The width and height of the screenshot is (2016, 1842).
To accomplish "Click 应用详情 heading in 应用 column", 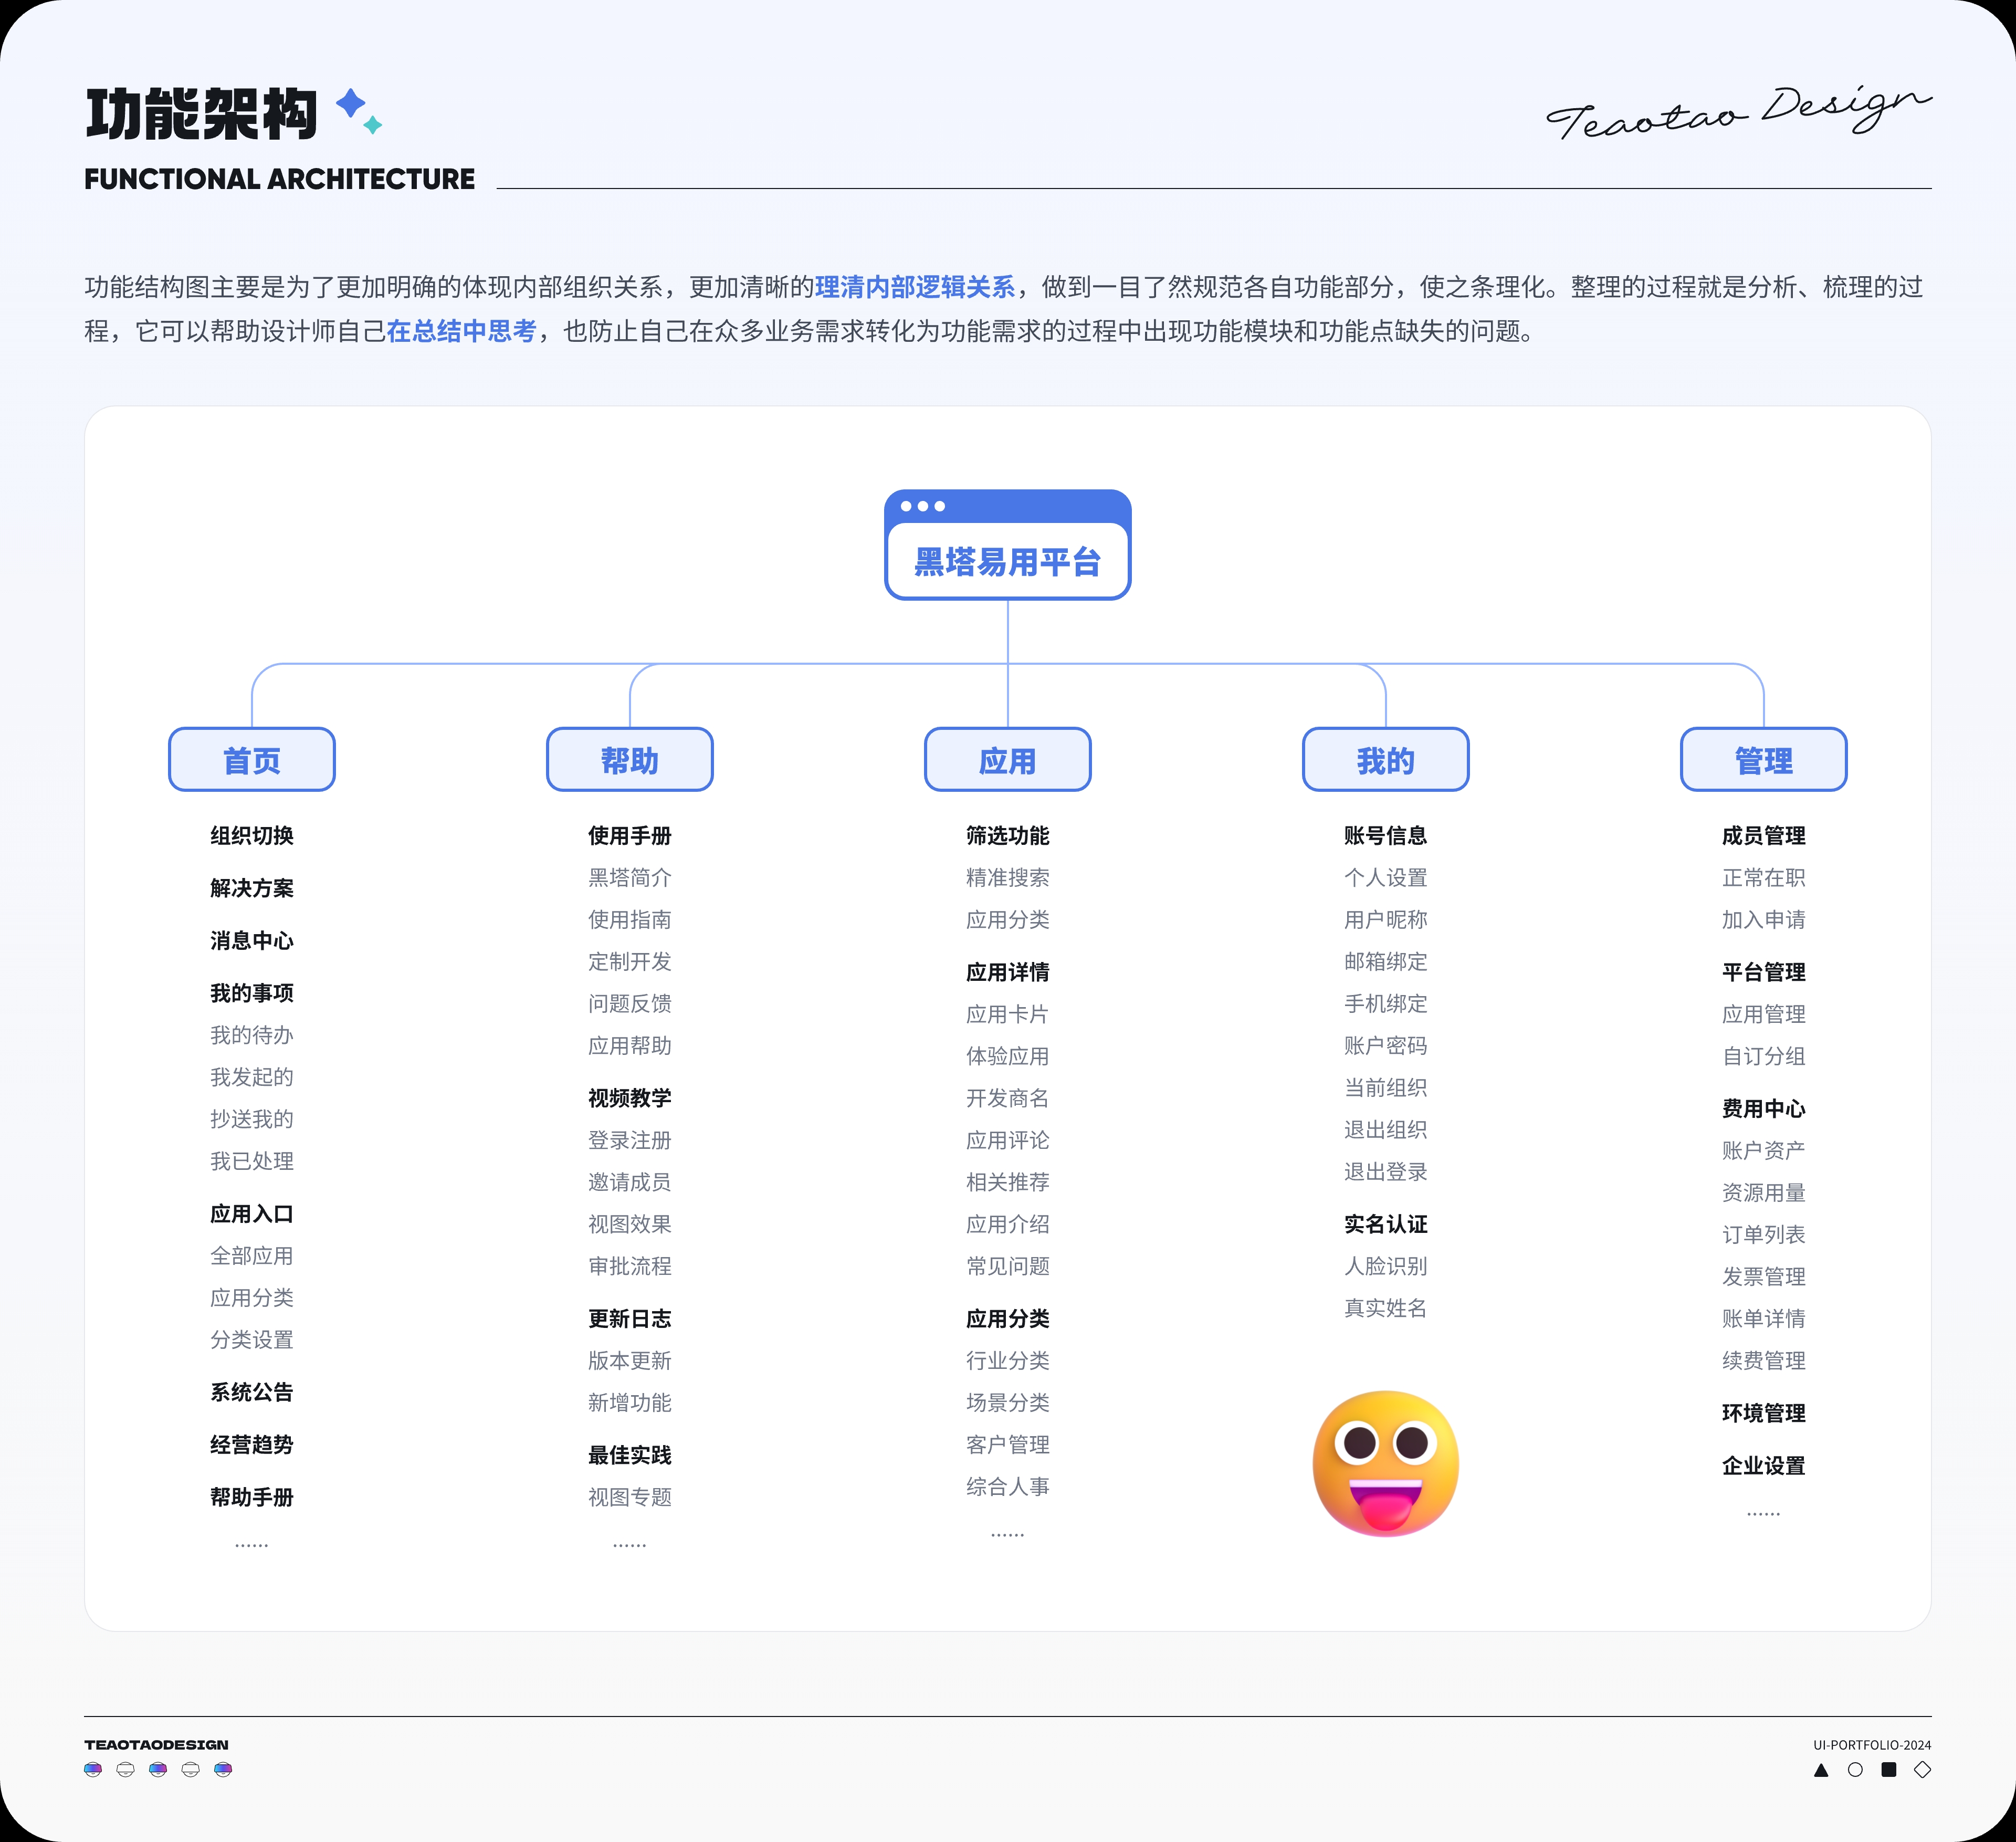I will pos(1007,972).
